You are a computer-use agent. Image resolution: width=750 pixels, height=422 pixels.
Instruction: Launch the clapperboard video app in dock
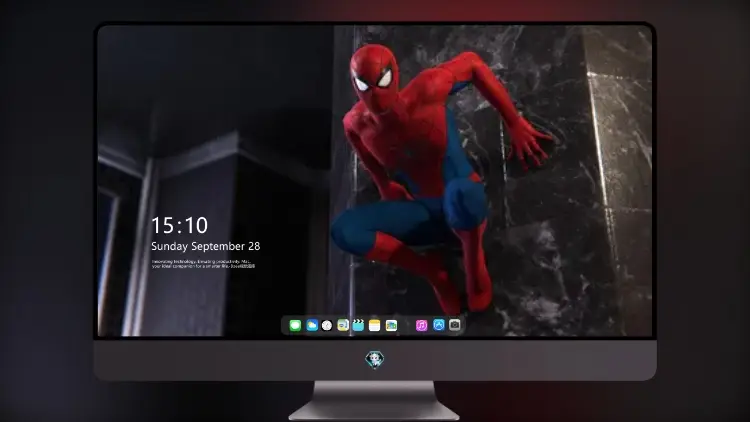pyautogui.click(x=358, y=325)
